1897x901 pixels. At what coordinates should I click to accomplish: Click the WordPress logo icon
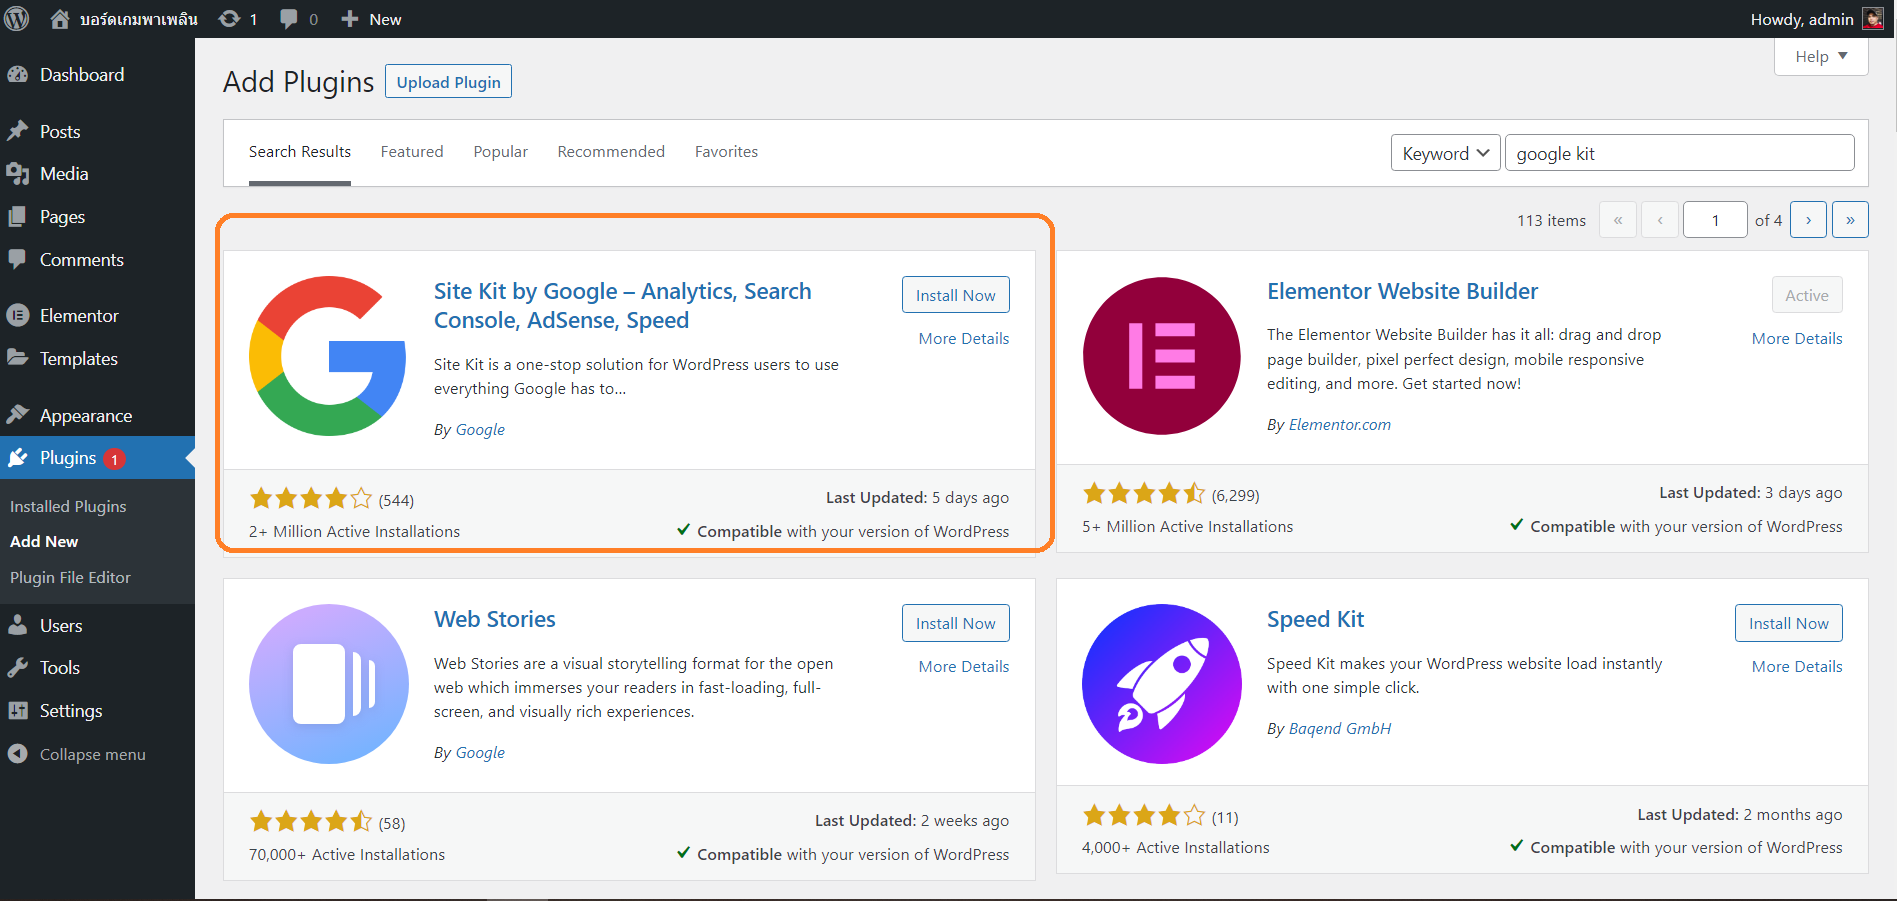17,19
